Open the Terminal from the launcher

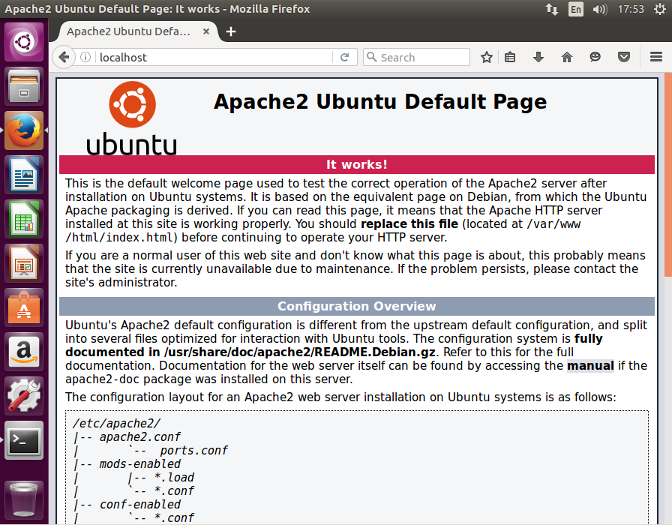pyautogui.click(x=24, y=440)
